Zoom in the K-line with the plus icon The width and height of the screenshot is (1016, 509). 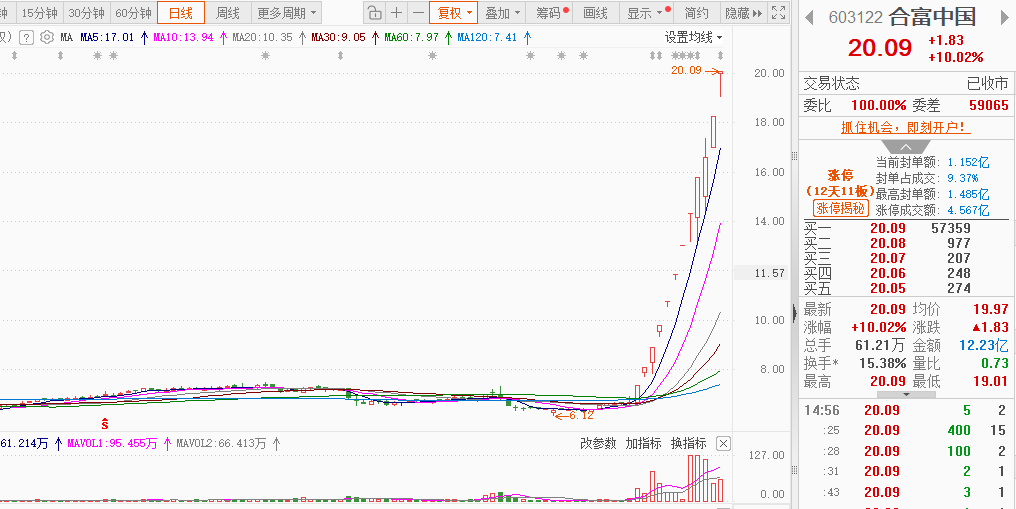(397, 12)
